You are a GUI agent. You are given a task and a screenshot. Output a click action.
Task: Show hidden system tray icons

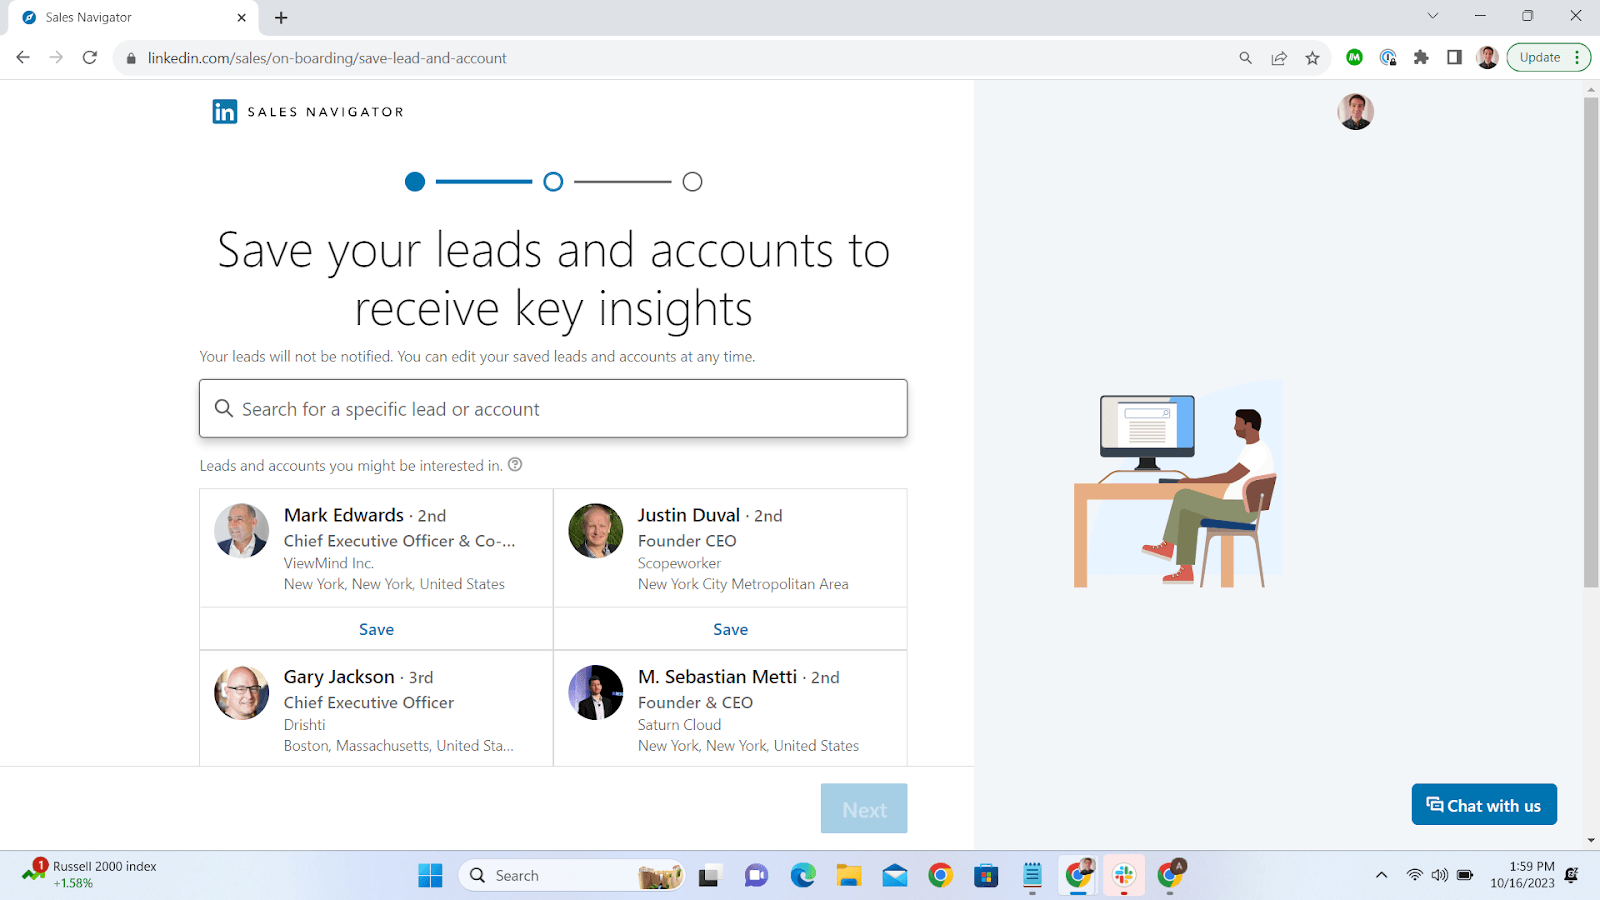point(1381,875)
